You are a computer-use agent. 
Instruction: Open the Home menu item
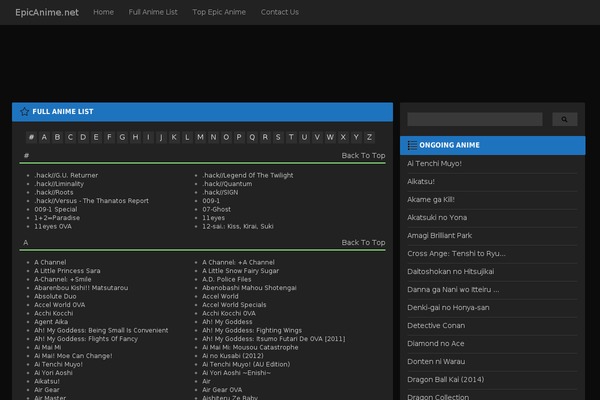(x=103, y=12)
